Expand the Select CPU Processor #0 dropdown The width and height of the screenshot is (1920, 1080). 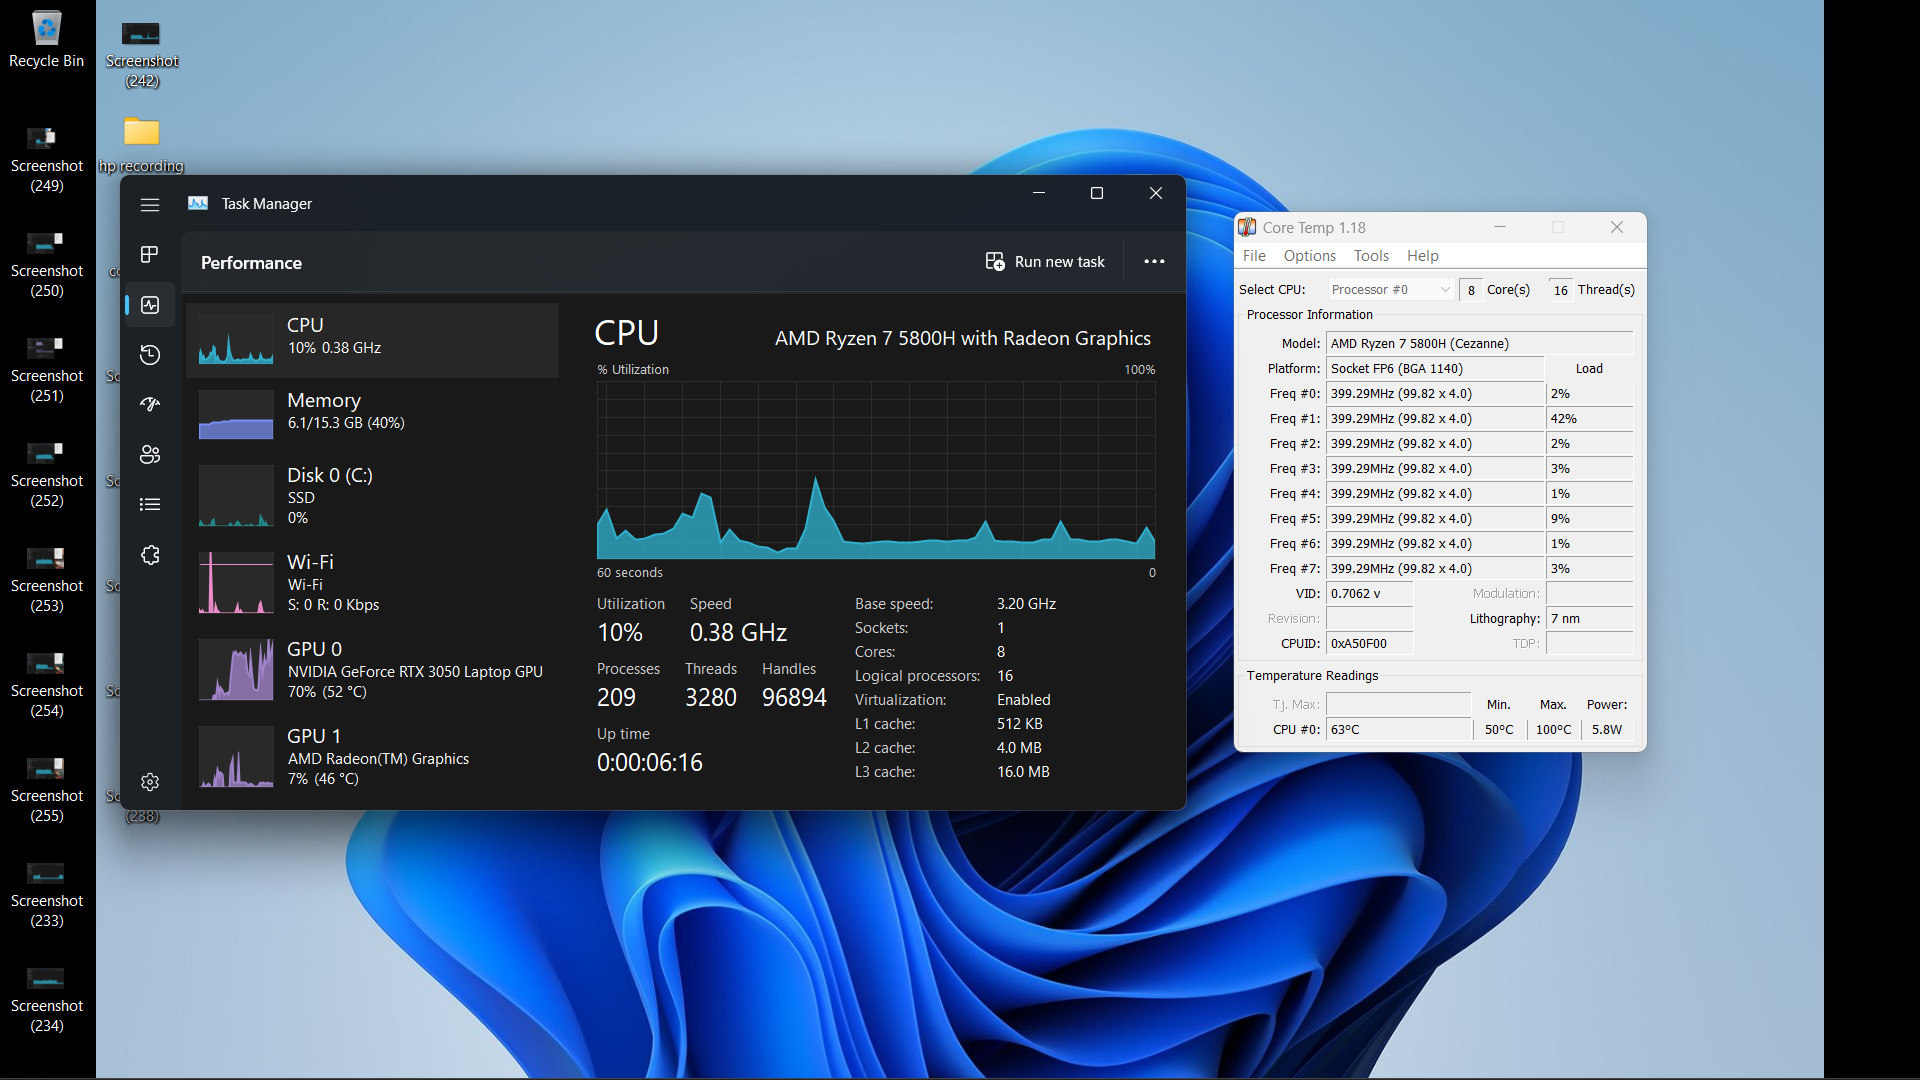point(1389,290)
